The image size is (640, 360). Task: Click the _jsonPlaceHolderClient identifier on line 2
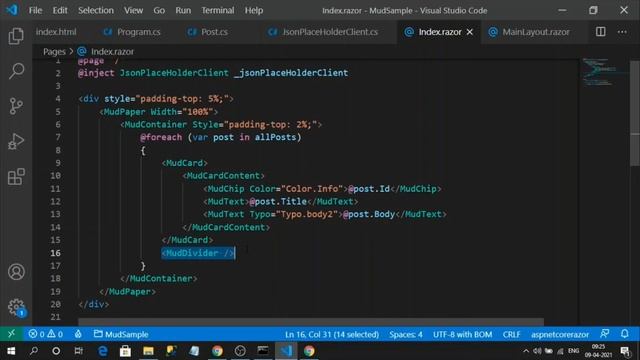291,73
